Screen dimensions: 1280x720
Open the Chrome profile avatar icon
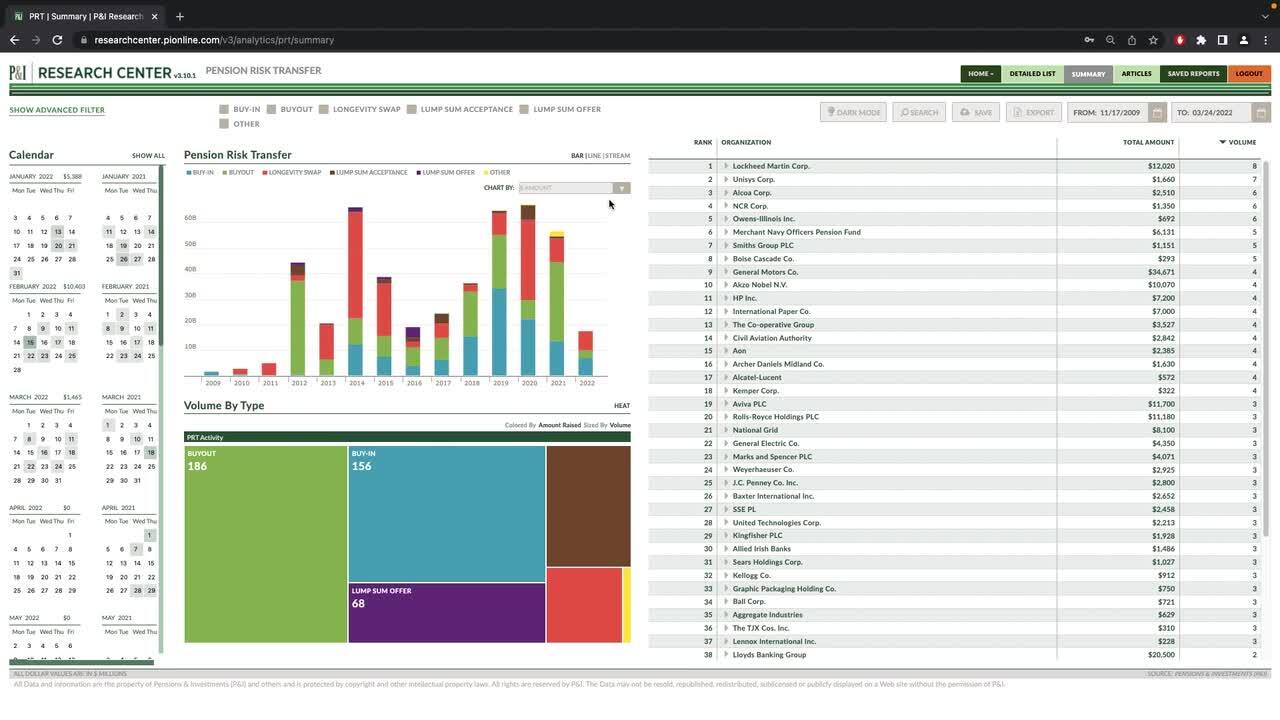tap(1244, 40)
